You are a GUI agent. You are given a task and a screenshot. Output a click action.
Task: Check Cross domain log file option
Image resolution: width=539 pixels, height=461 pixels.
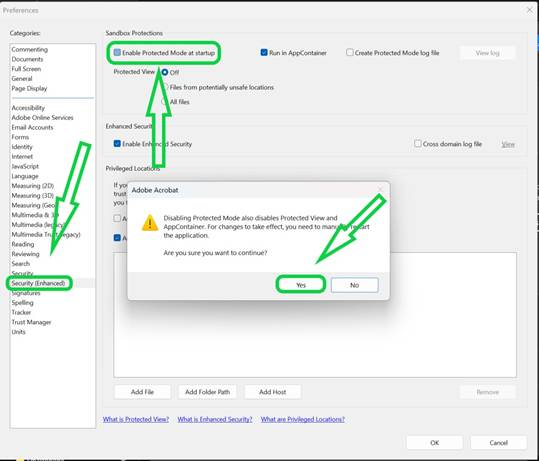pos(417,143)
